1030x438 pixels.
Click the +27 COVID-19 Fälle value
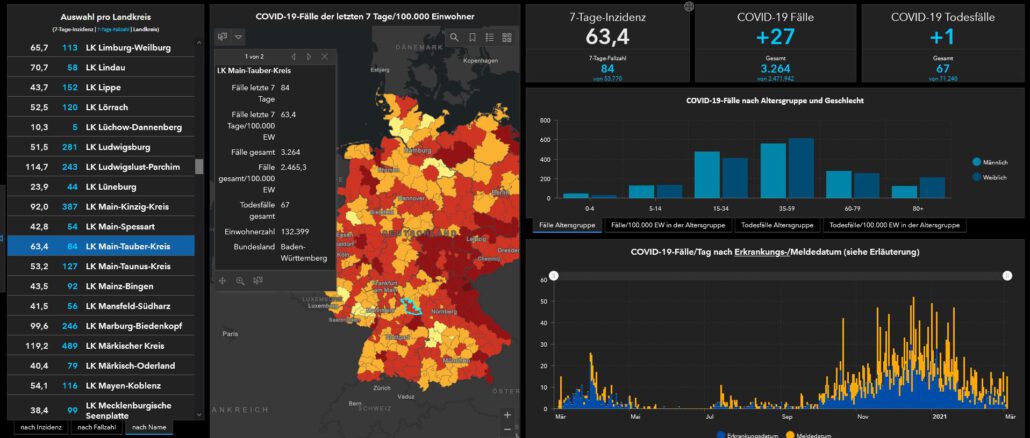click(x=775, y=37)
